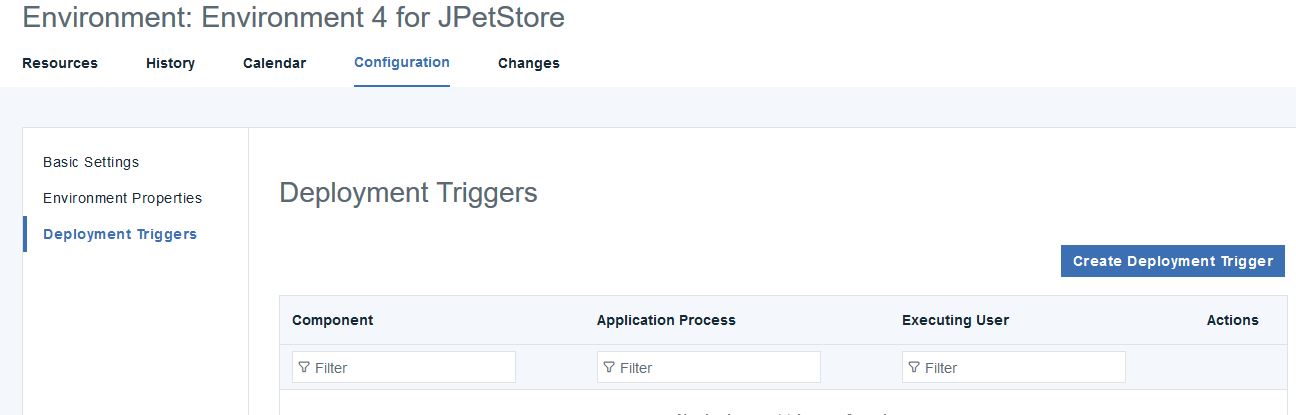The image size is (1296, 415).
Task: Click the filter icon in Executing User filter
Action: (x=914, y=368)
